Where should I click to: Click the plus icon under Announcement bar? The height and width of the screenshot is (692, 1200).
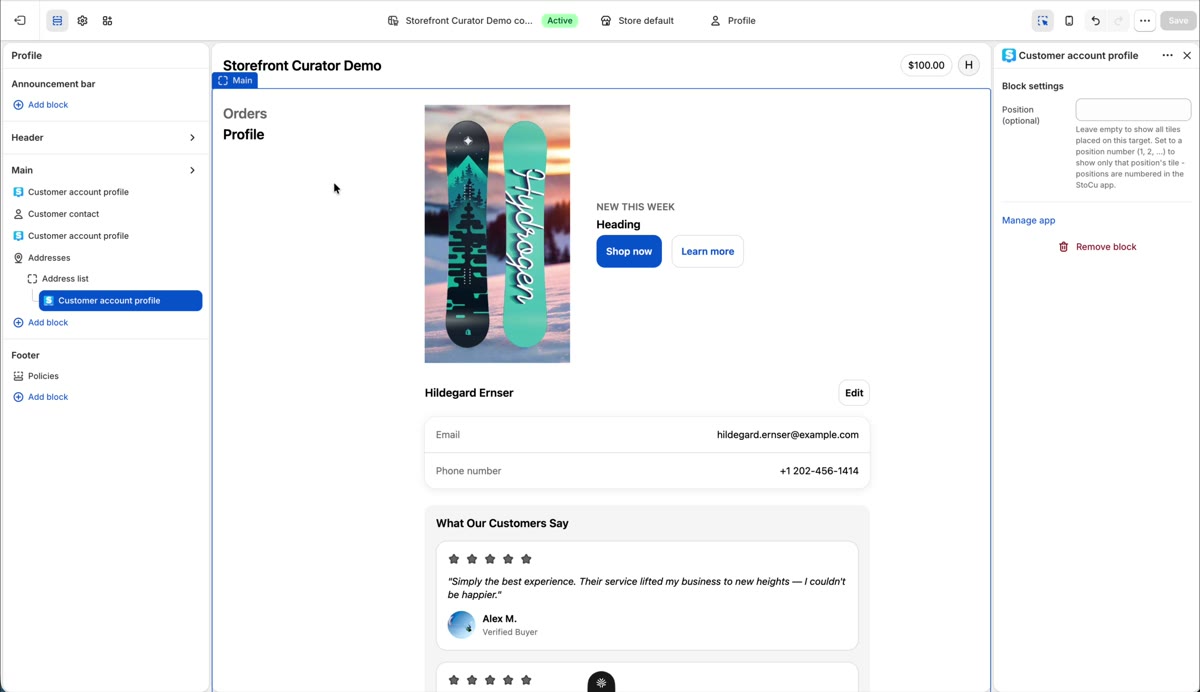coord(18,105)
